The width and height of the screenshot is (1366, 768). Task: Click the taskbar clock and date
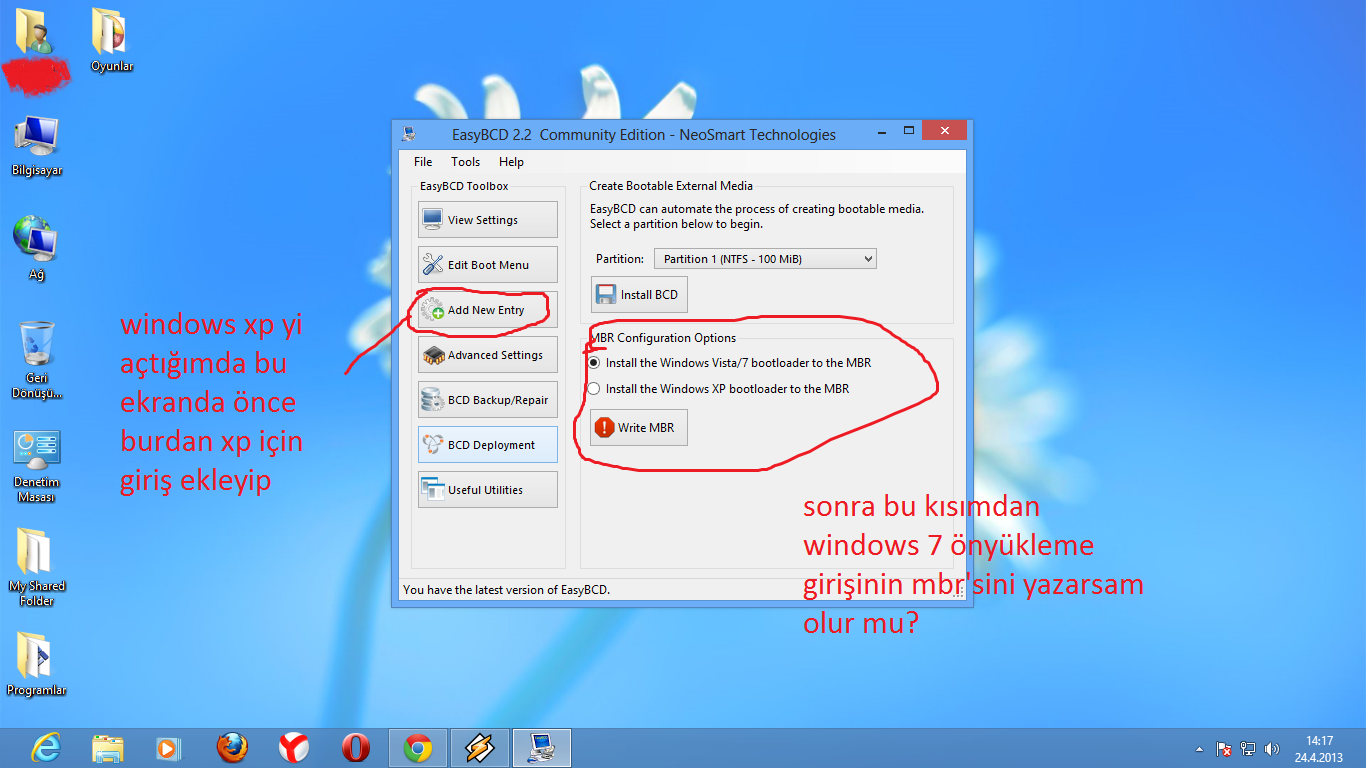click(x=1319, y=748)
